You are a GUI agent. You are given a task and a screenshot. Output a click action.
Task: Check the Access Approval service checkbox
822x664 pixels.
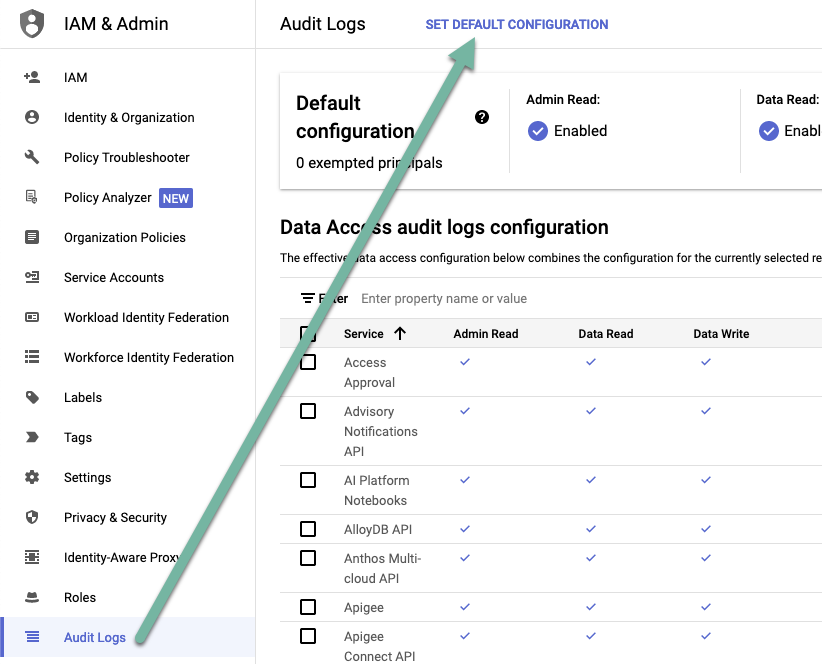pyautogui.click(x=307, y=362)
